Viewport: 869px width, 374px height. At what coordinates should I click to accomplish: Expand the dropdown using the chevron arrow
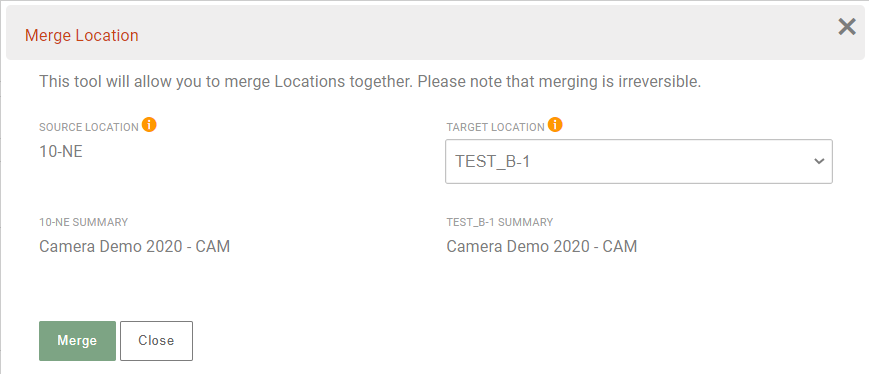[819, 161]
